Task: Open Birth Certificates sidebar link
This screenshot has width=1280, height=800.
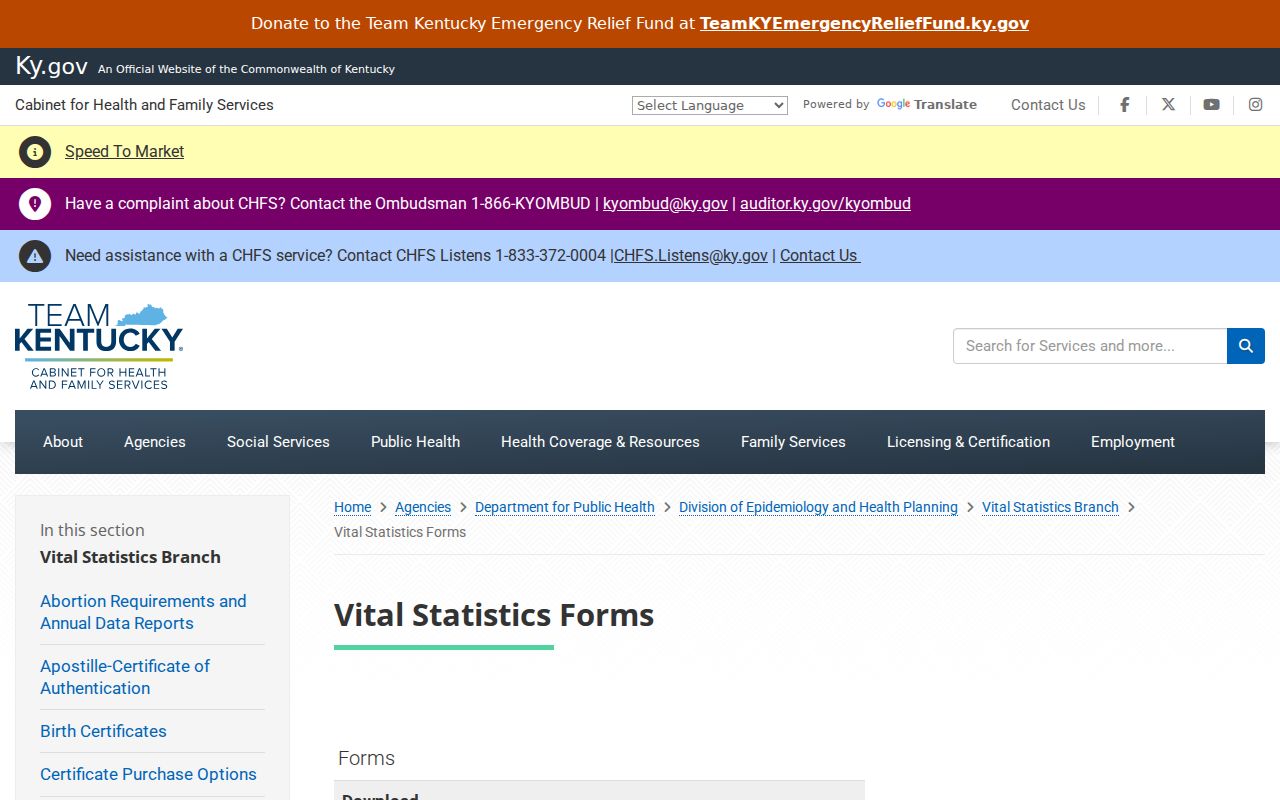Action: tap(103, 731)
